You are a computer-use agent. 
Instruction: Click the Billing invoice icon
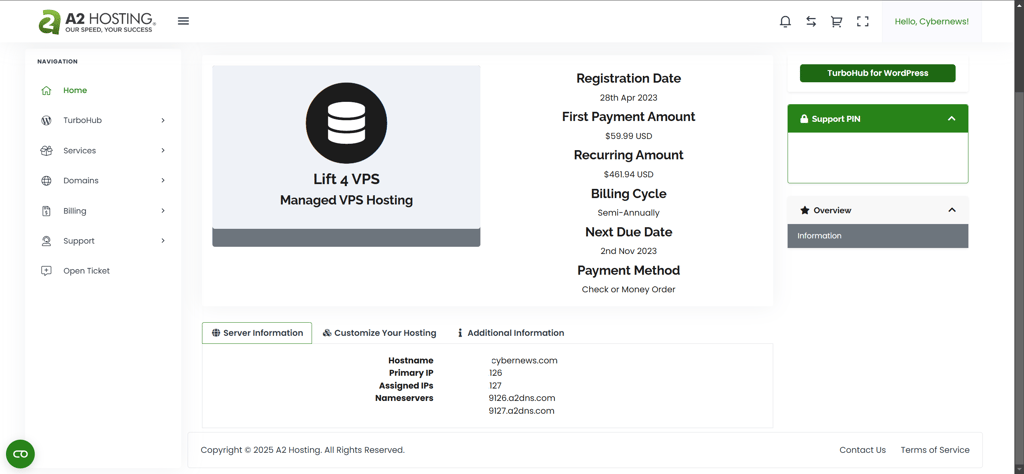[46, 211]
